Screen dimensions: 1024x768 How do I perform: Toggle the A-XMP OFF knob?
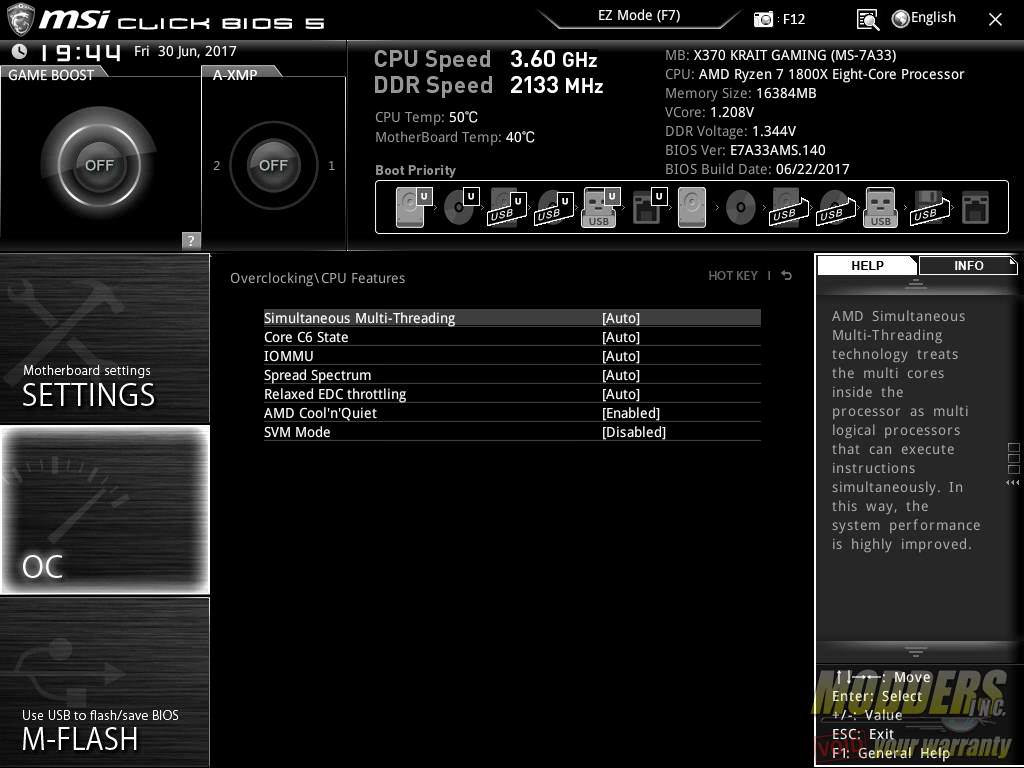point(274,165)
